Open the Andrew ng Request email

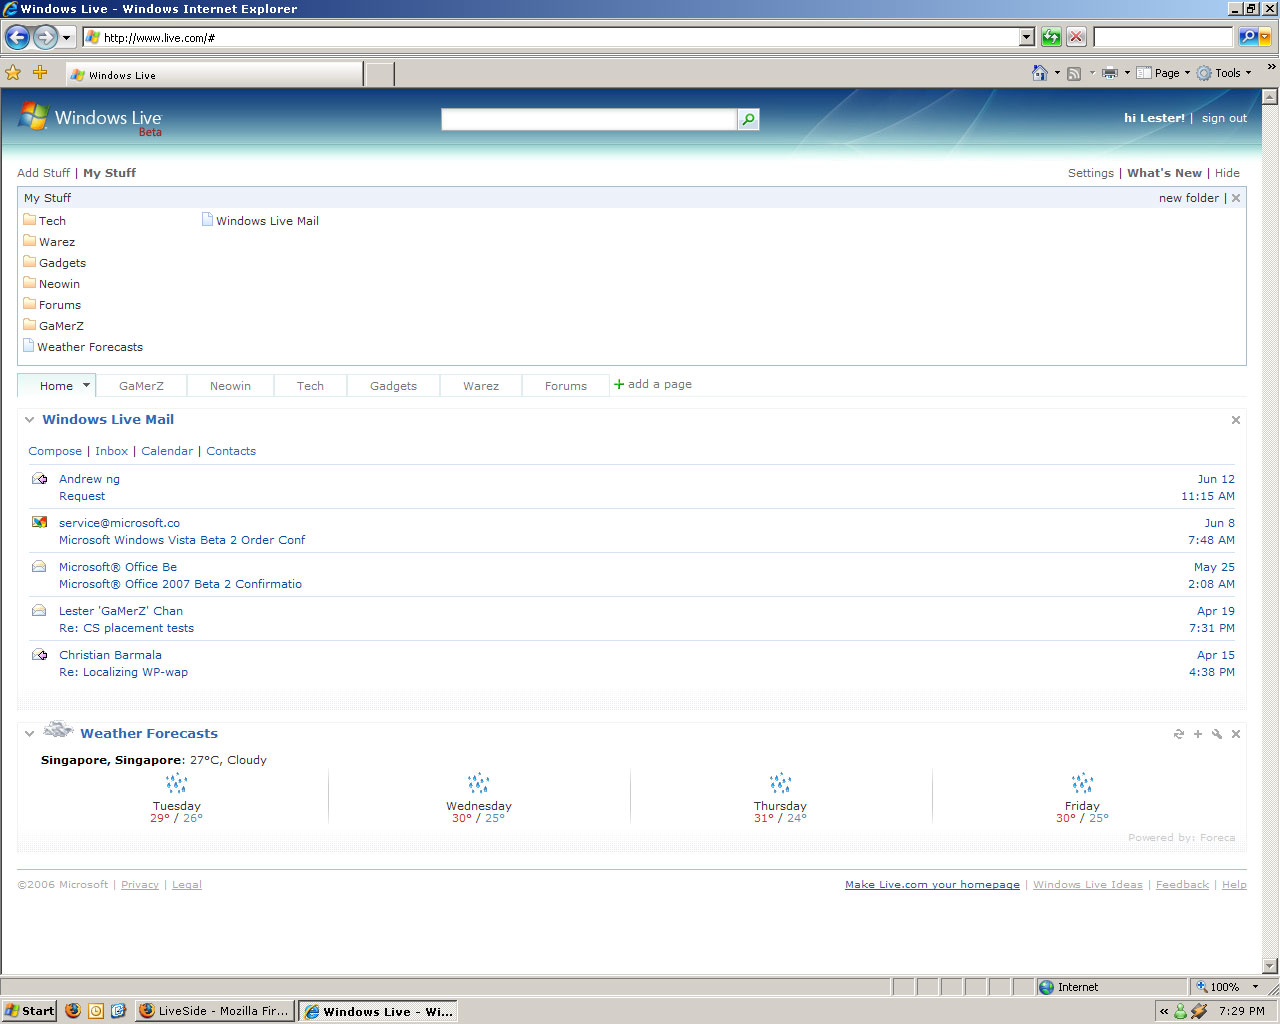(632, 487)
